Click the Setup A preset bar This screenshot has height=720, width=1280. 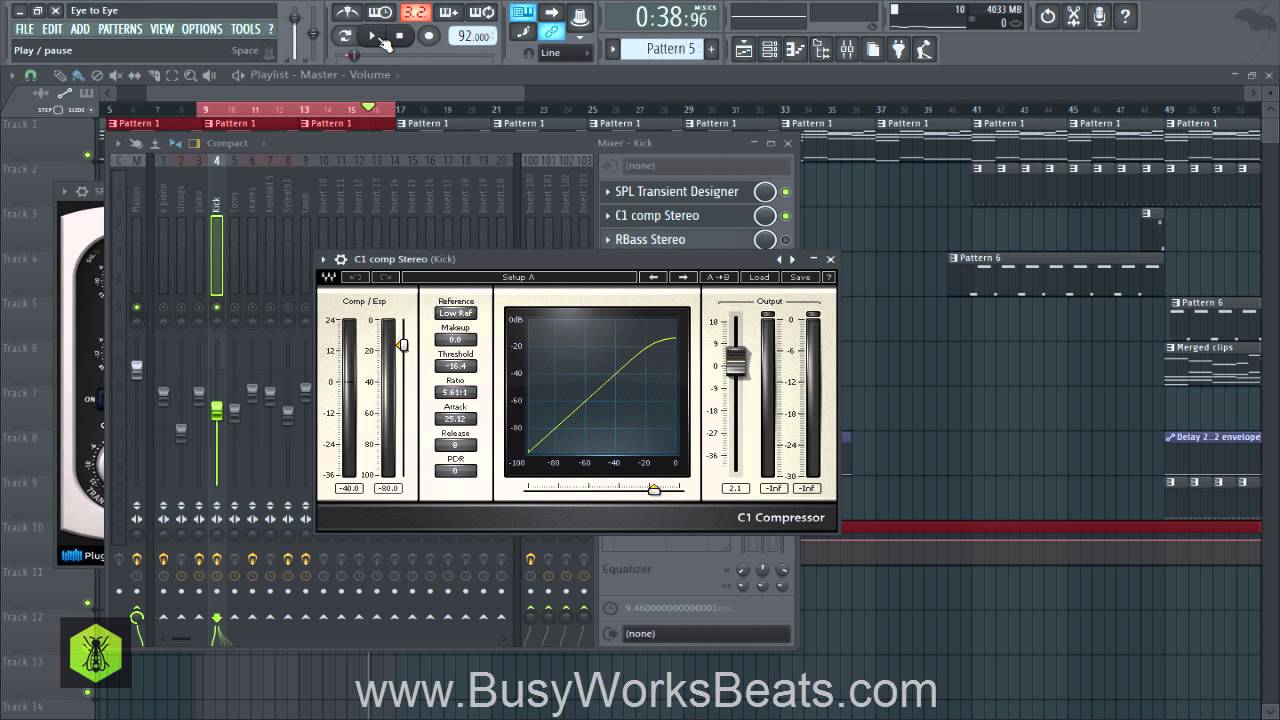click(519, 277)
